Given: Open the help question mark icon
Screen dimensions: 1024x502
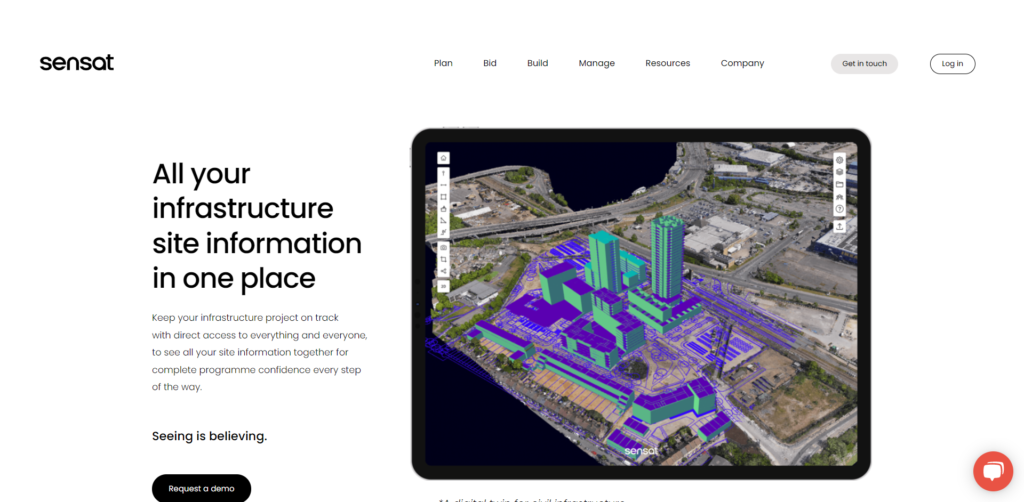Looking at the screenshot, I should click(x=840, y=209).
